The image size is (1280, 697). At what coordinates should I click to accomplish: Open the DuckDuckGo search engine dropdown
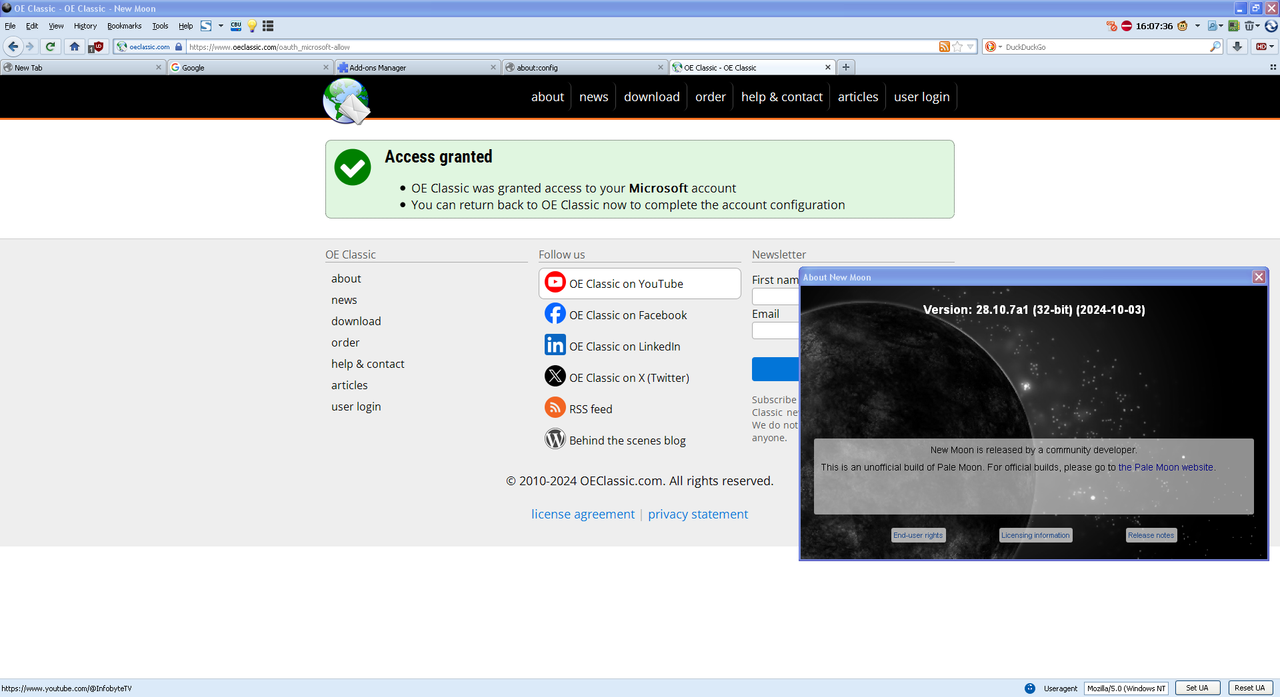coord(993,46)
